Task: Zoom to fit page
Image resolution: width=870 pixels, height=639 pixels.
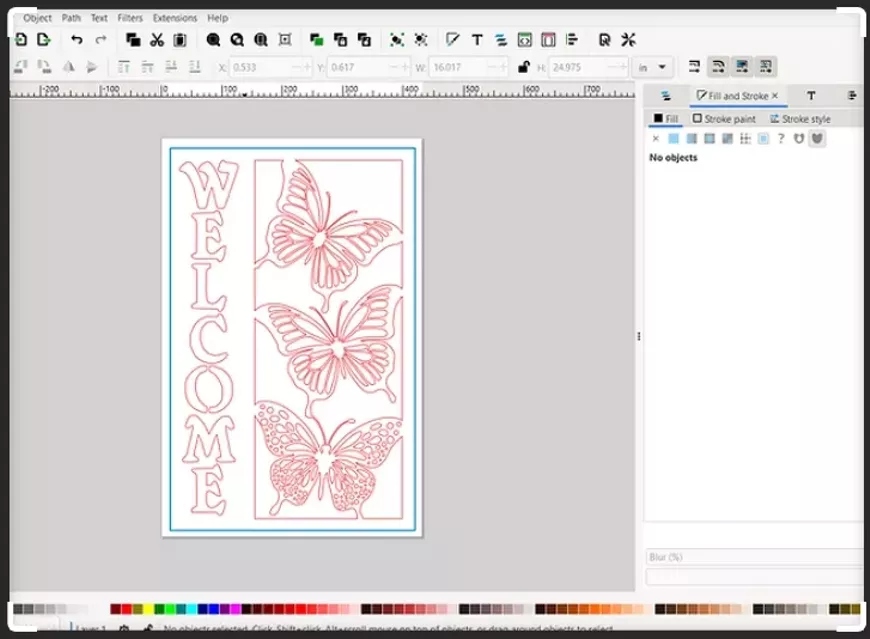Action: tap(261, 39)
